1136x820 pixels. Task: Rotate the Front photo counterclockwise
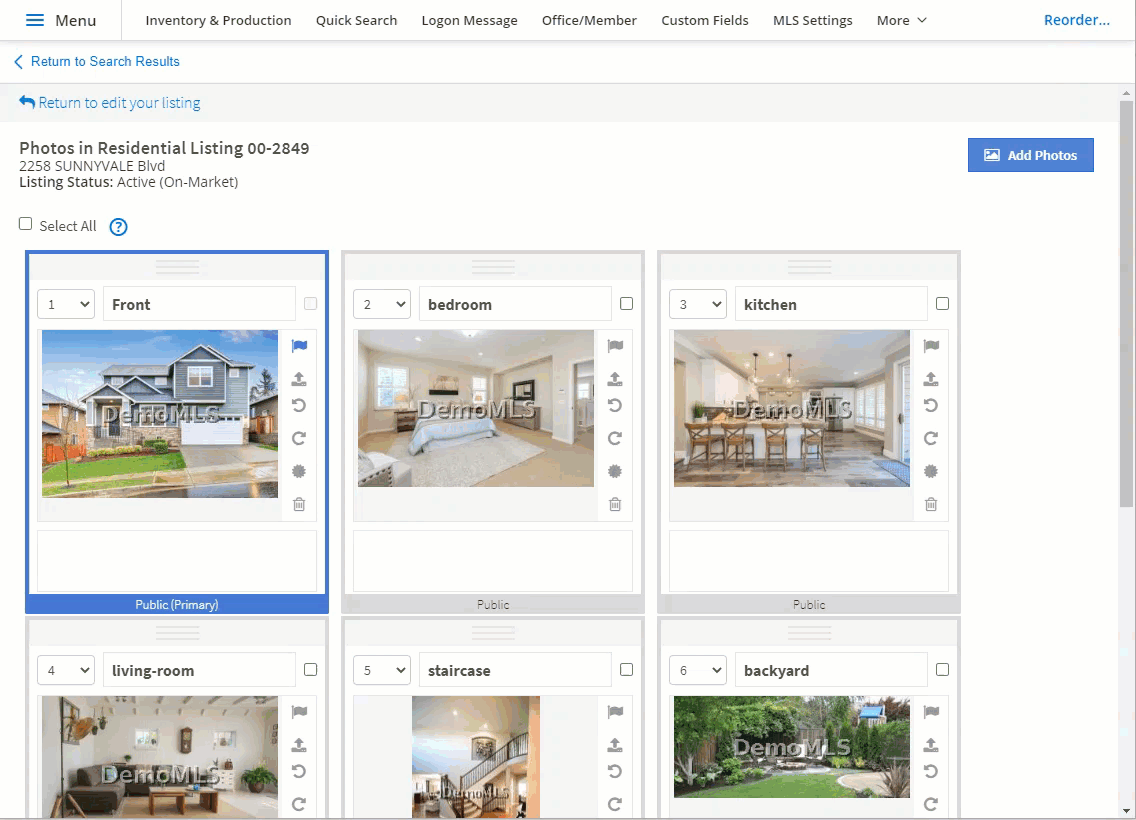point(299,406)
